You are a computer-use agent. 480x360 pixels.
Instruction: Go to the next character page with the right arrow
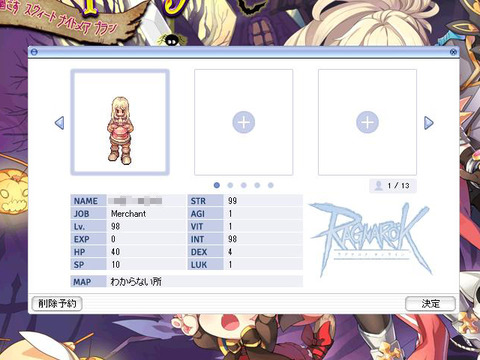[x=429, y=123]
